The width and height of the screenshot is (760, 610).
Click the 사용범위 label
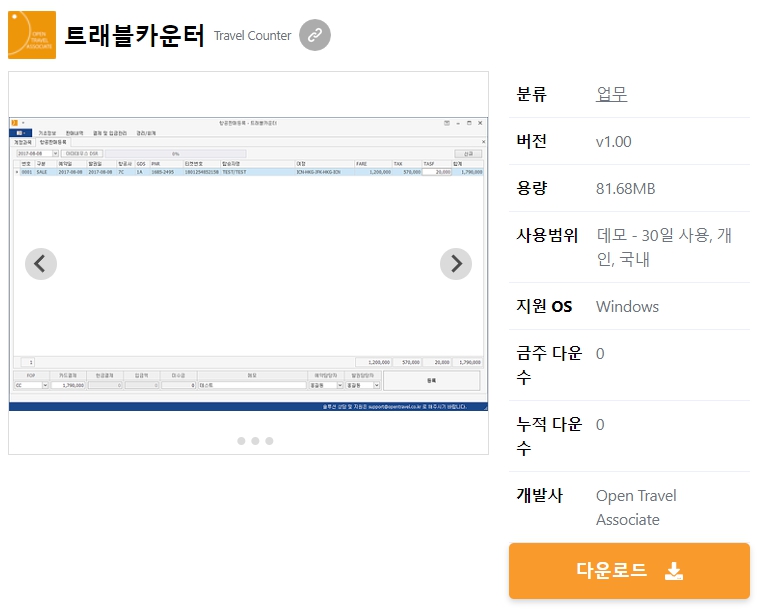point(547,235)
